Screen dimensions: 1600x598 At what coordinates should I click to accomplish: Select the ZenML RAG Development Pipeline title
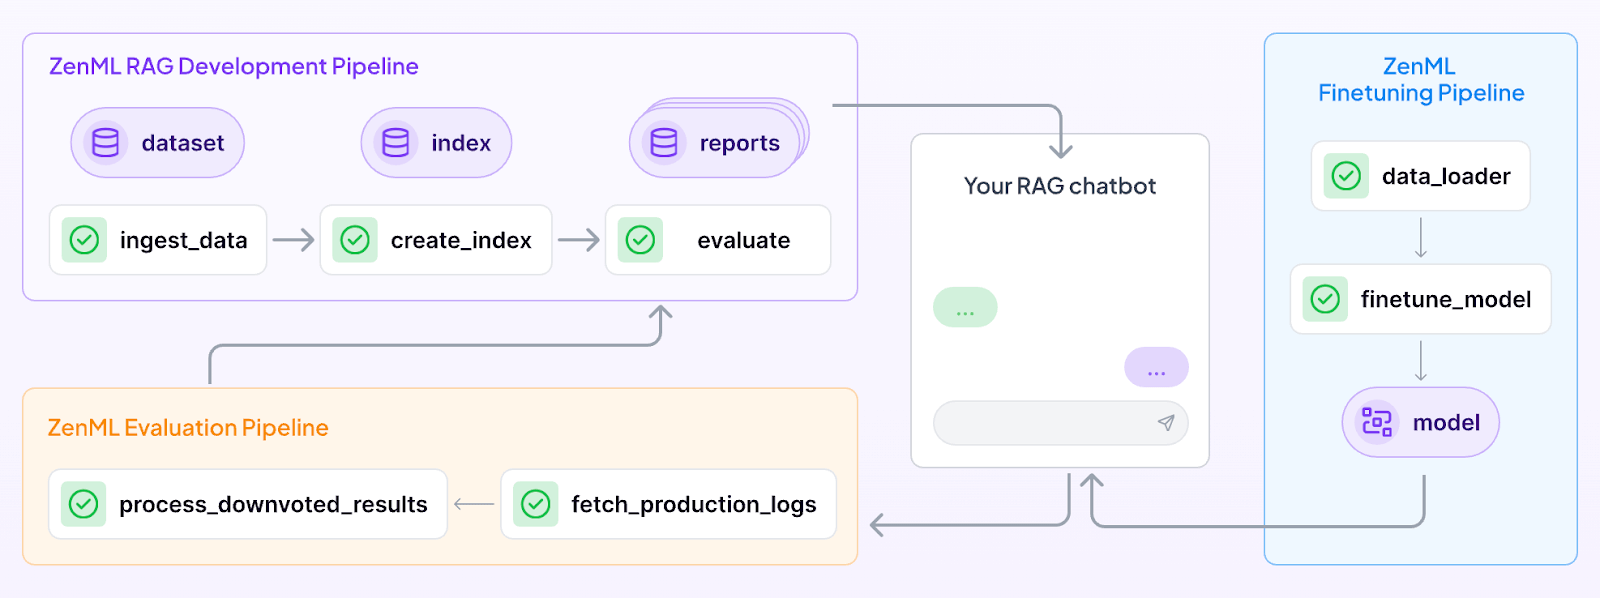234,67
